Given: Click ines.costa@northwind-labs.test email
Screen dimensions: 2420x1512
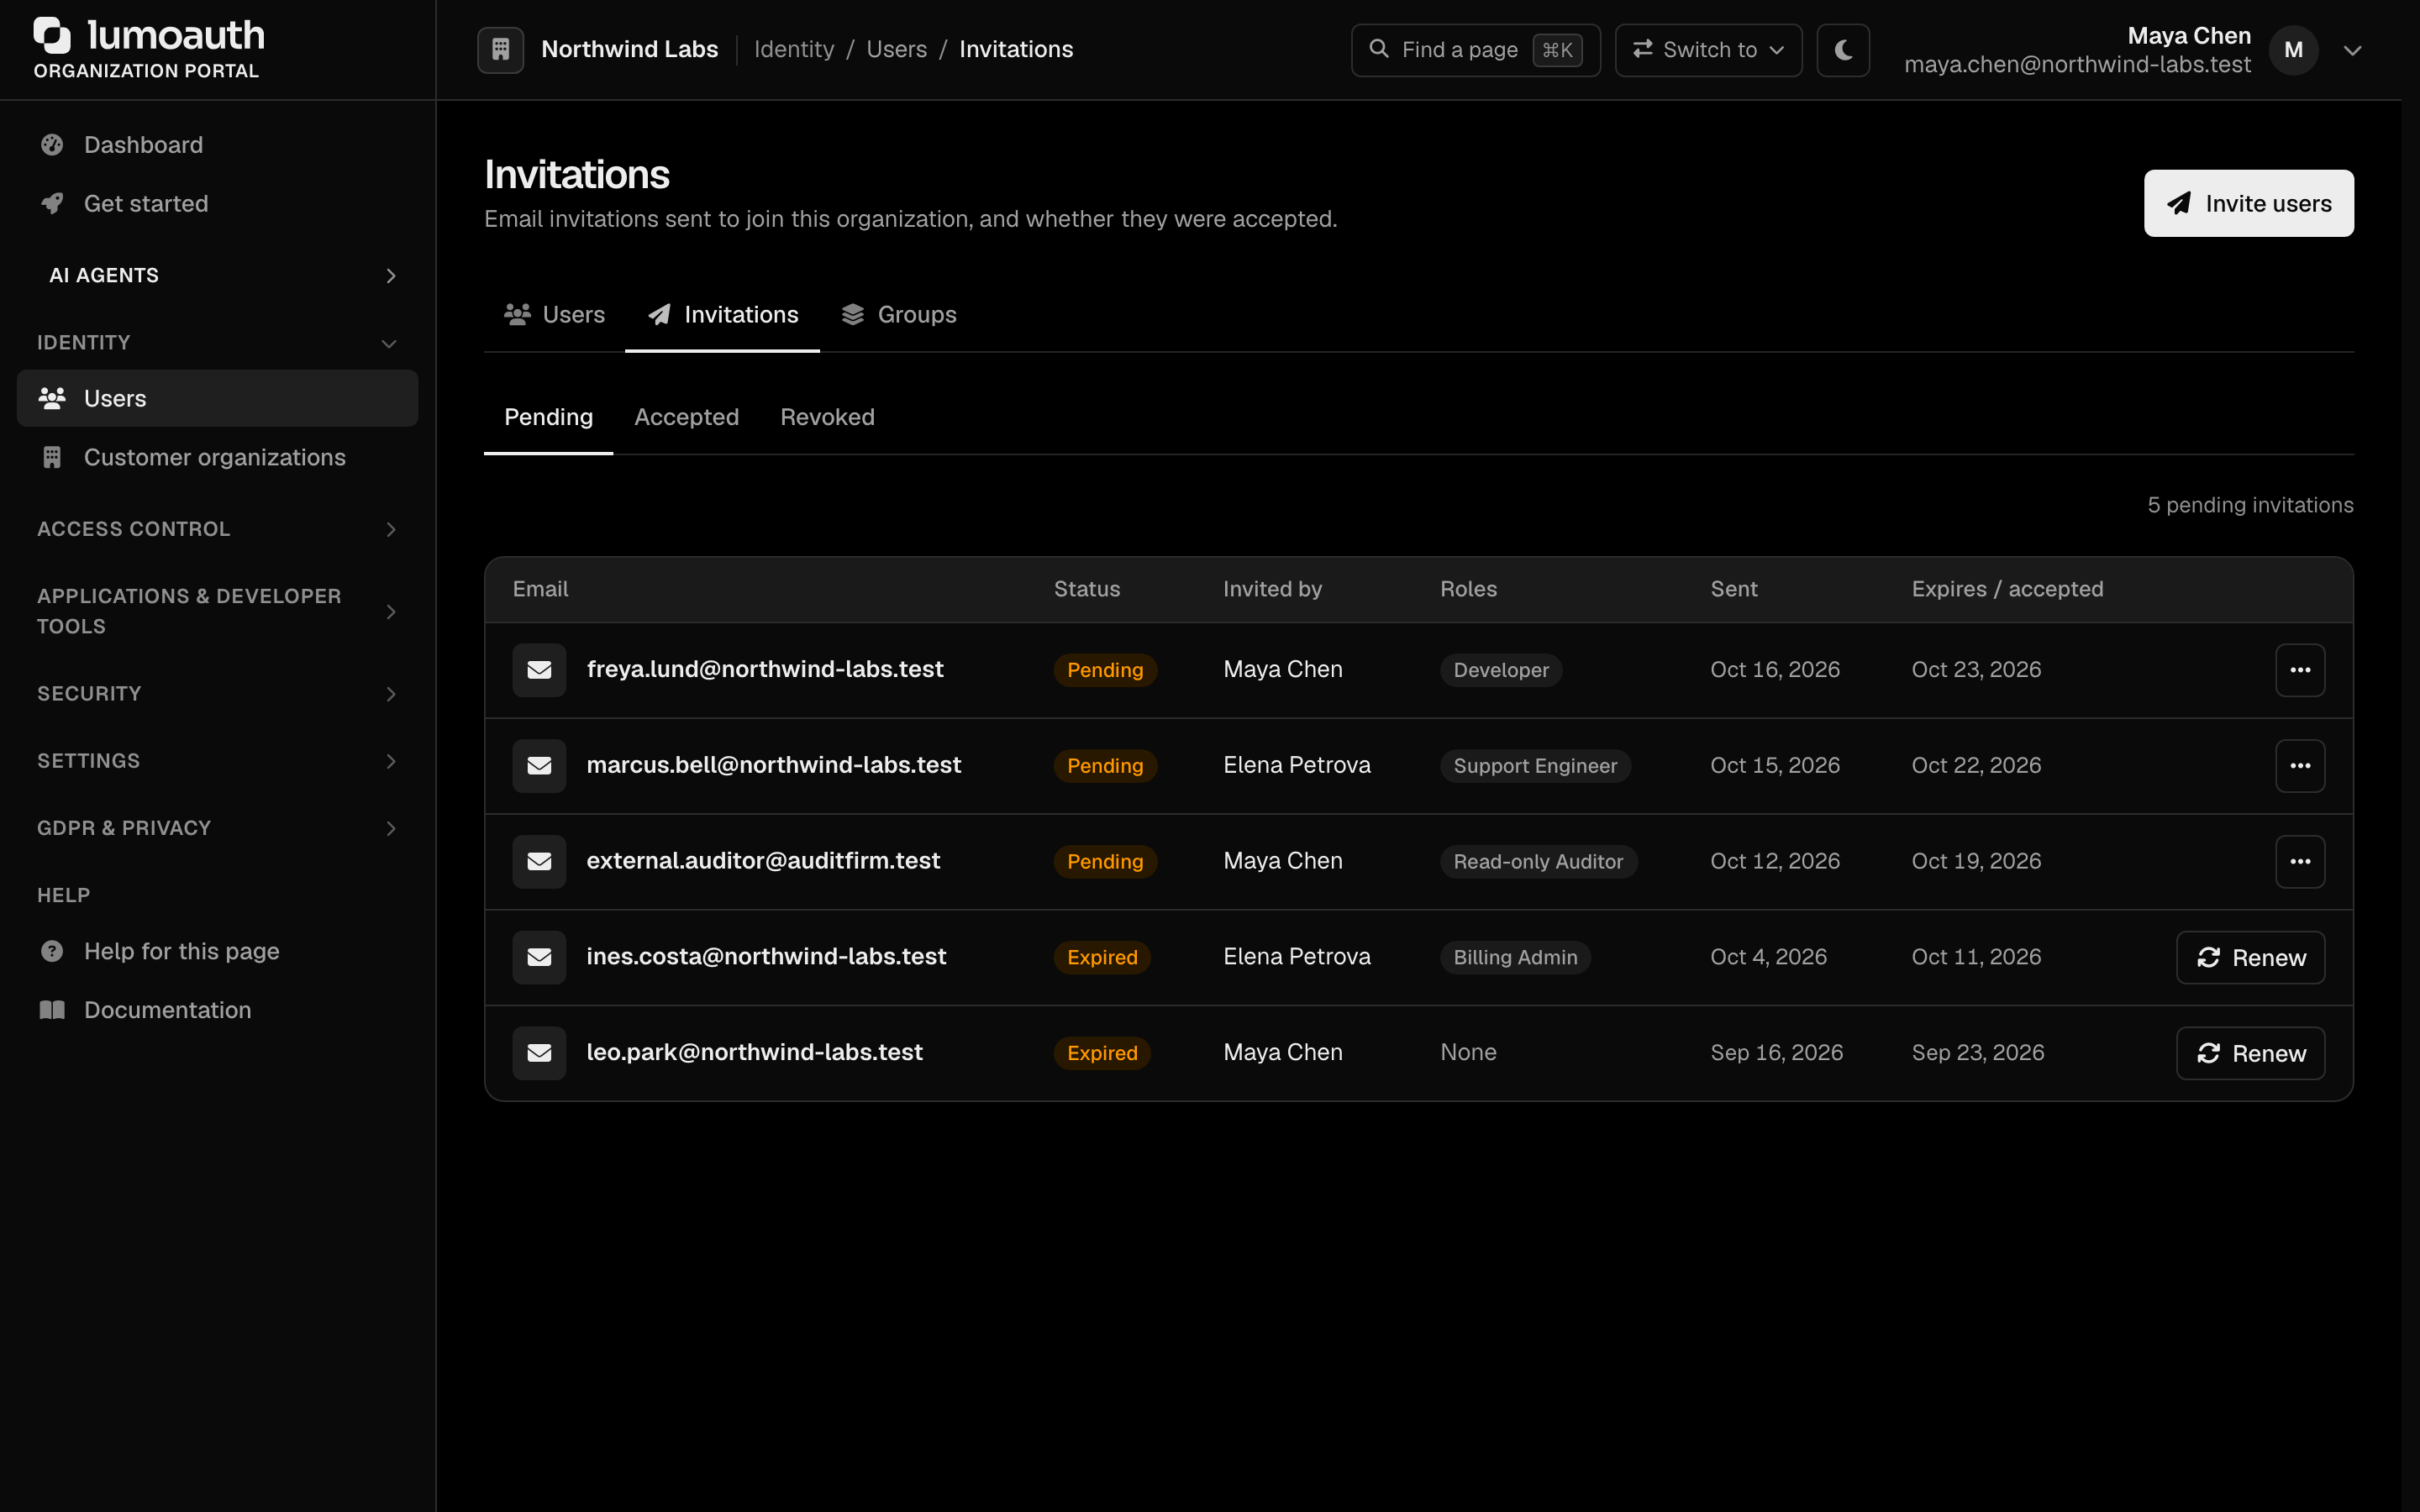Looking at the screenshot, I should point(766,957).
